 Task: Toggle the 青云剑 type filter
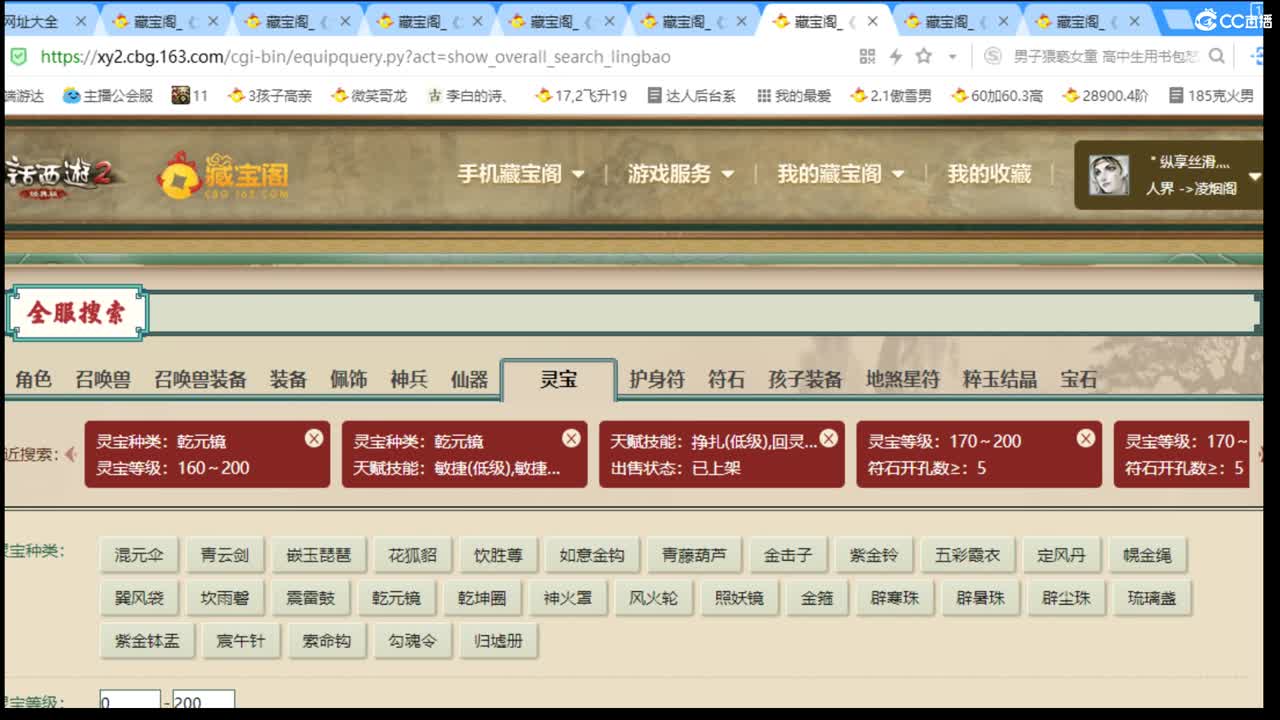pyautogui.click(x=225, y=555)
